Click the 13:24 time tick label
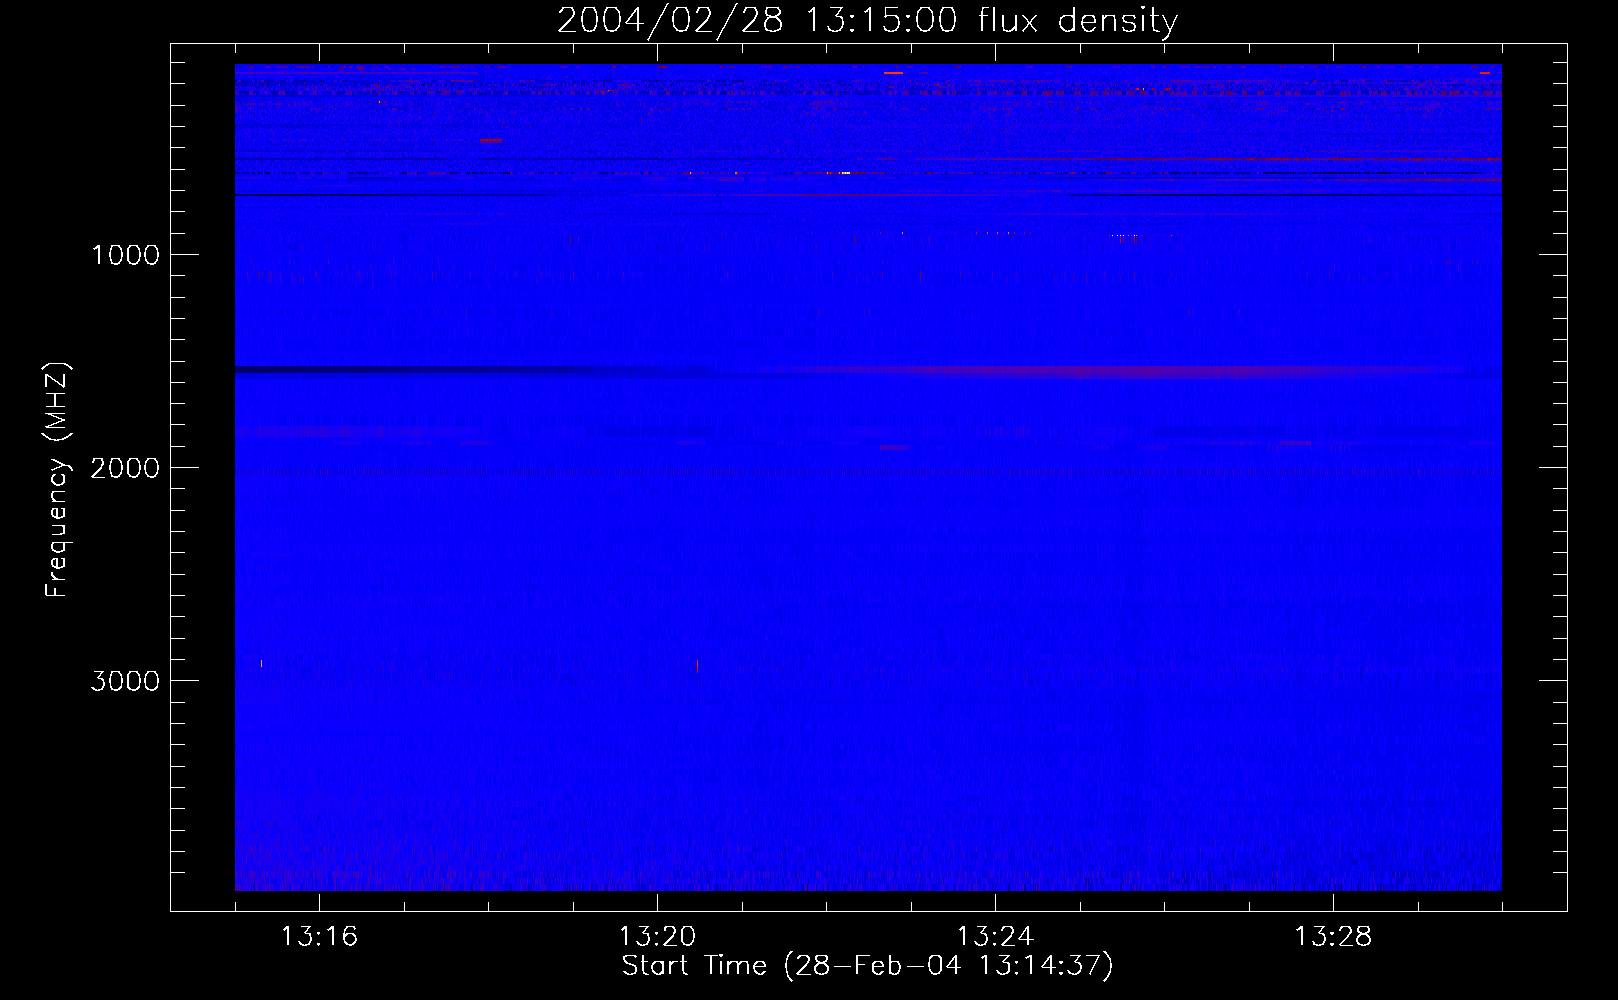Screen dimensions: 1618x1000 [x=995, y=937]
